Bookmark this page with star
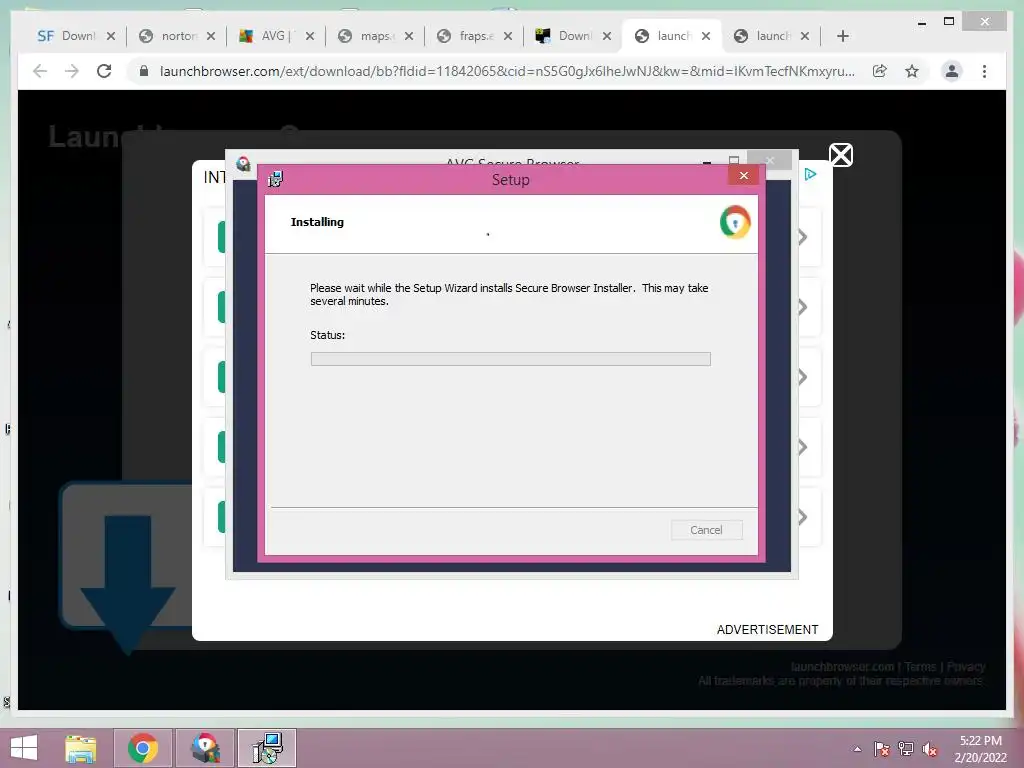Image resolution: width=1024 pixels, height=768 pixels. click(912, 71)
